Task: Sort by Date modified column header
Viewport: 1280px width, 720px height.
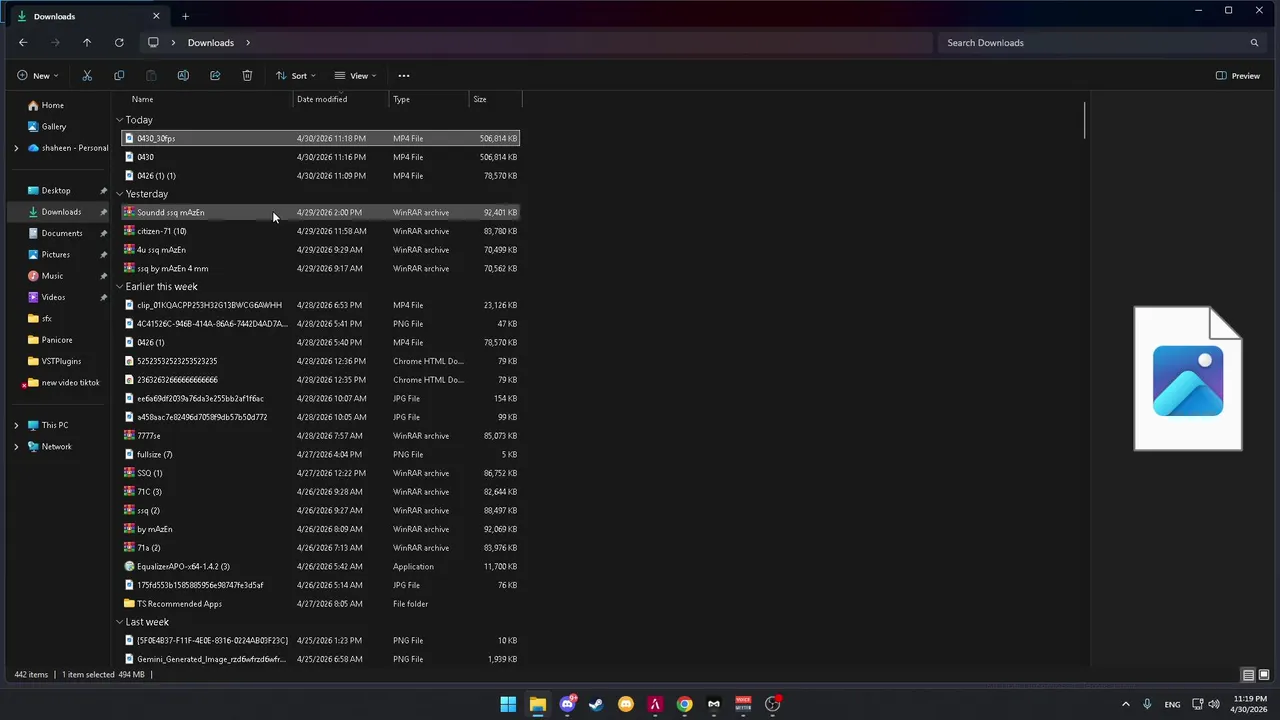Action: click(341, 99)
